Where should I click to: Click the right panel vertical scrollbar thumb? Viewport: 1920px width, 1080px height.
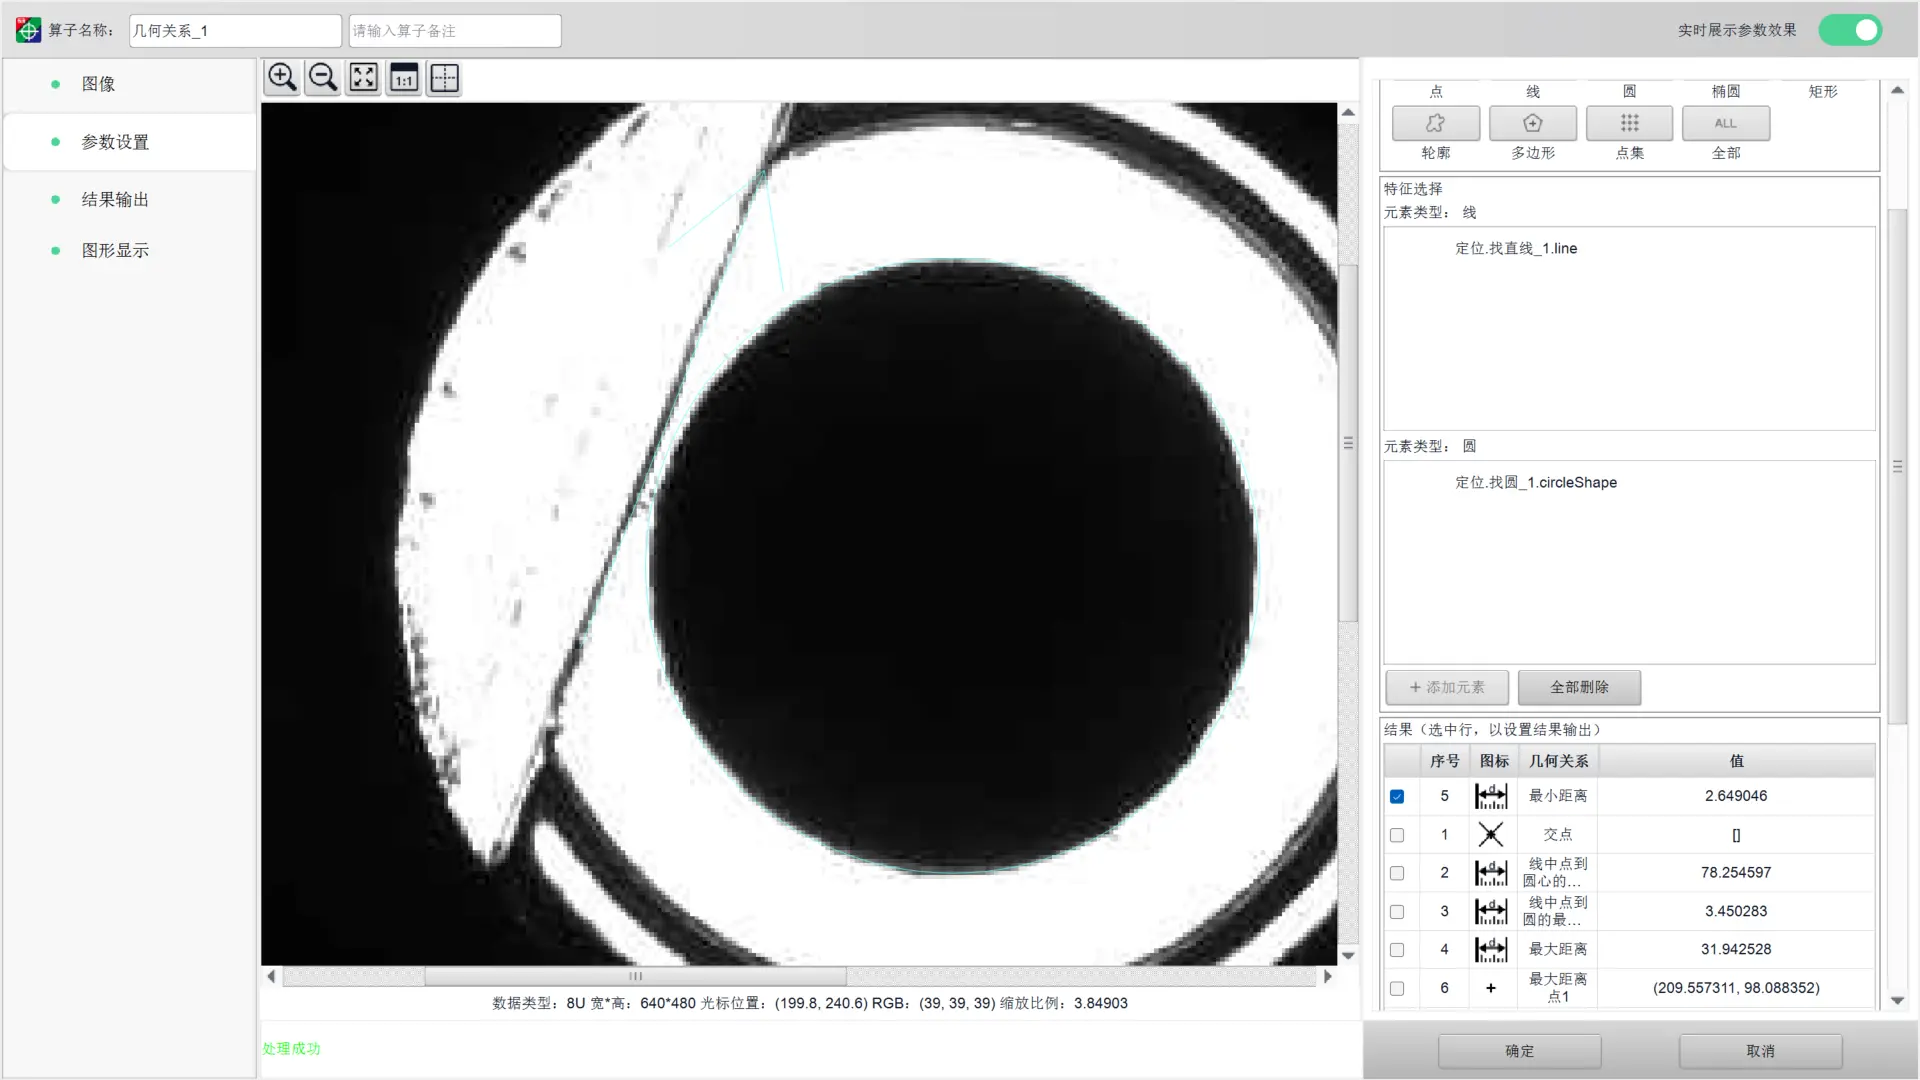(1897, 467)
